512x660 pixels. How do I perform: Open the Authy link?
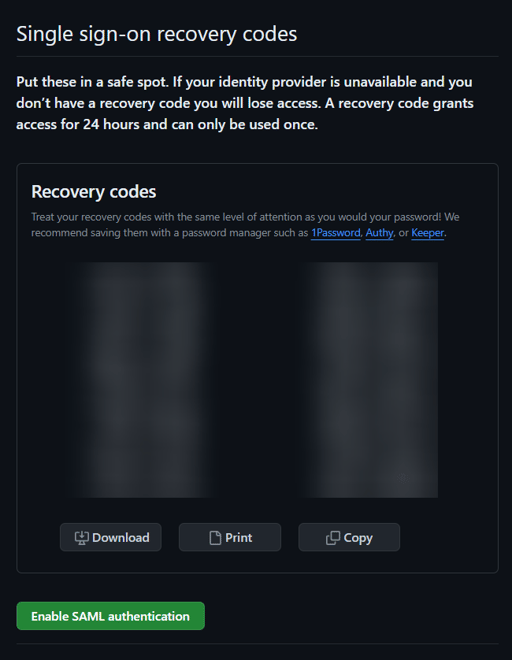pyautogui.click(x=379, y=233)
